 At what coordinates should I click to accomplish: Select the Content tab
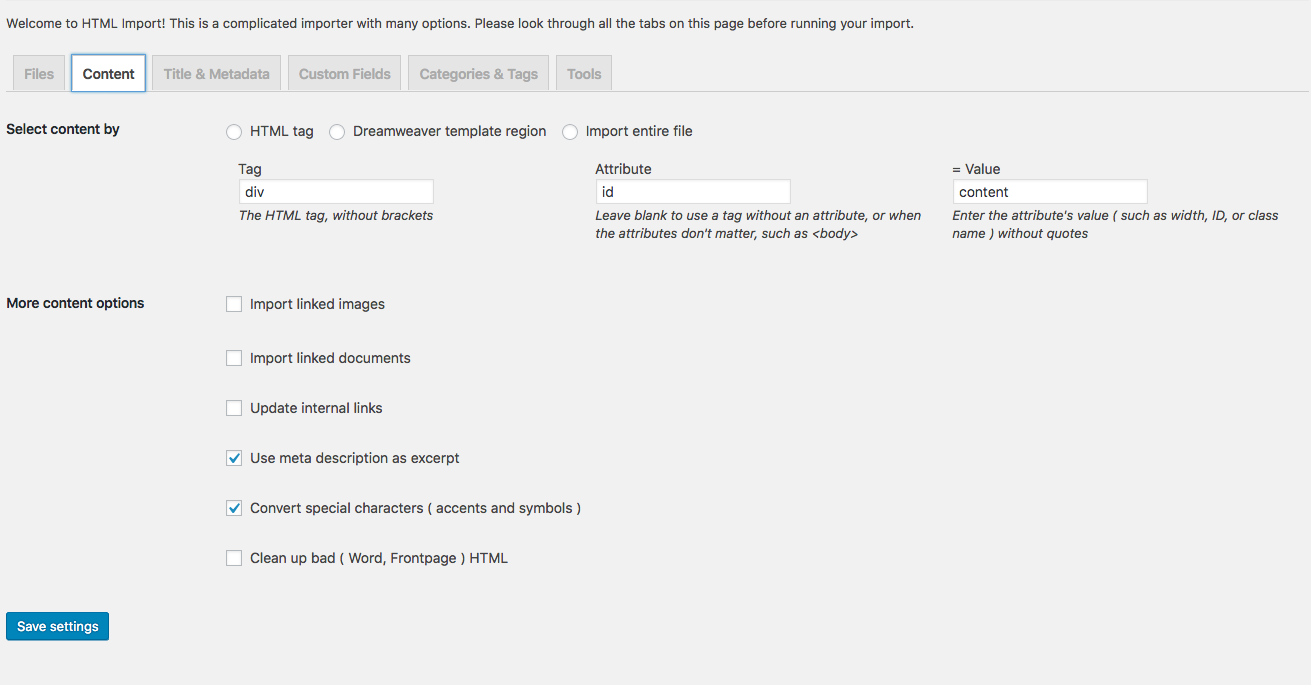click(109, 74)
